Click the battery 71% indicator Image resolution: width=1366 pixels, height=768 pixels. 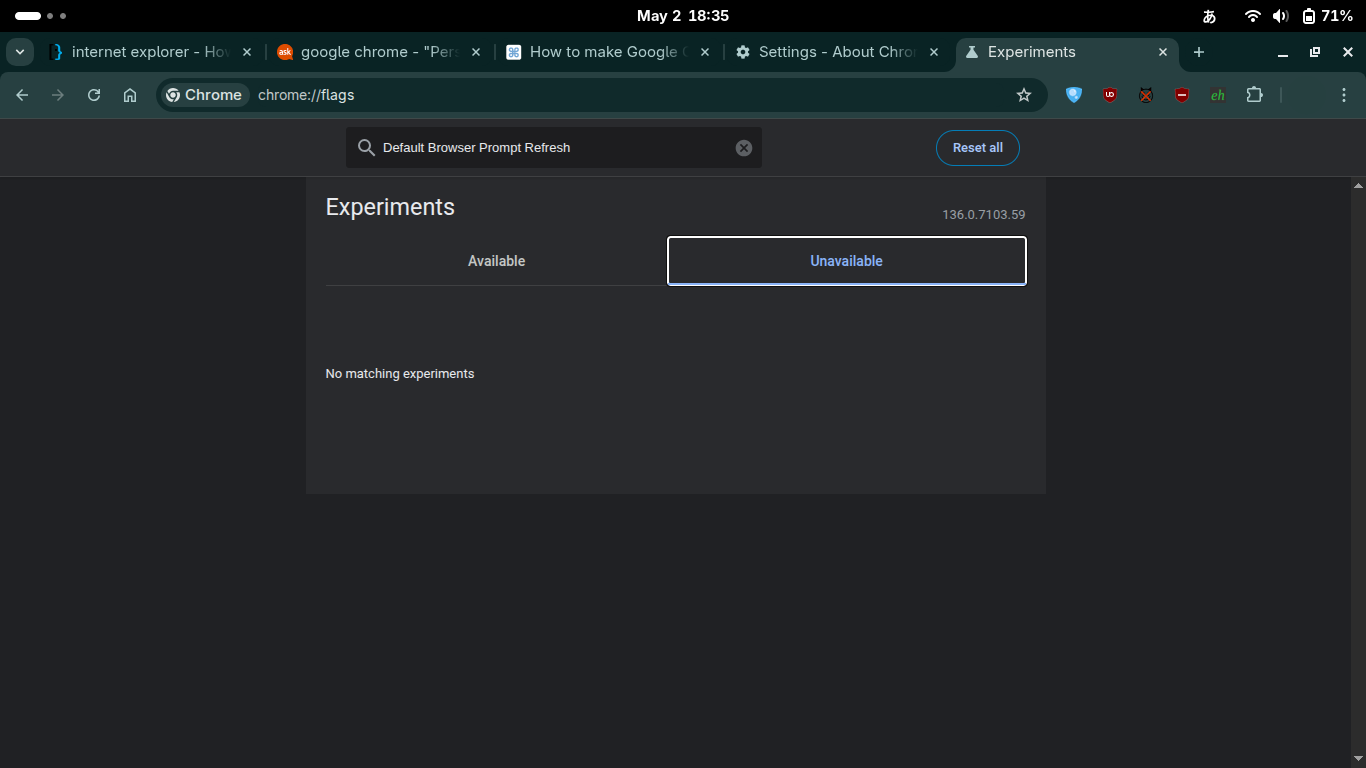1327,16
